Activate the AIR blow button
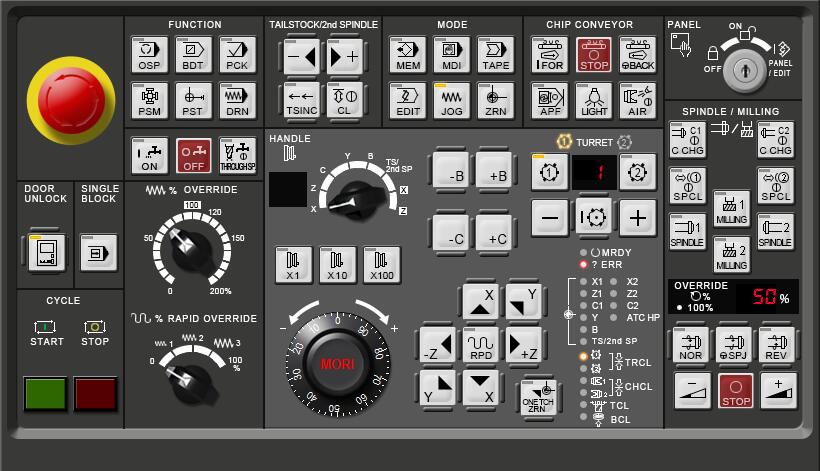Screen dimensions: 820x471 [x=637, y=100]
